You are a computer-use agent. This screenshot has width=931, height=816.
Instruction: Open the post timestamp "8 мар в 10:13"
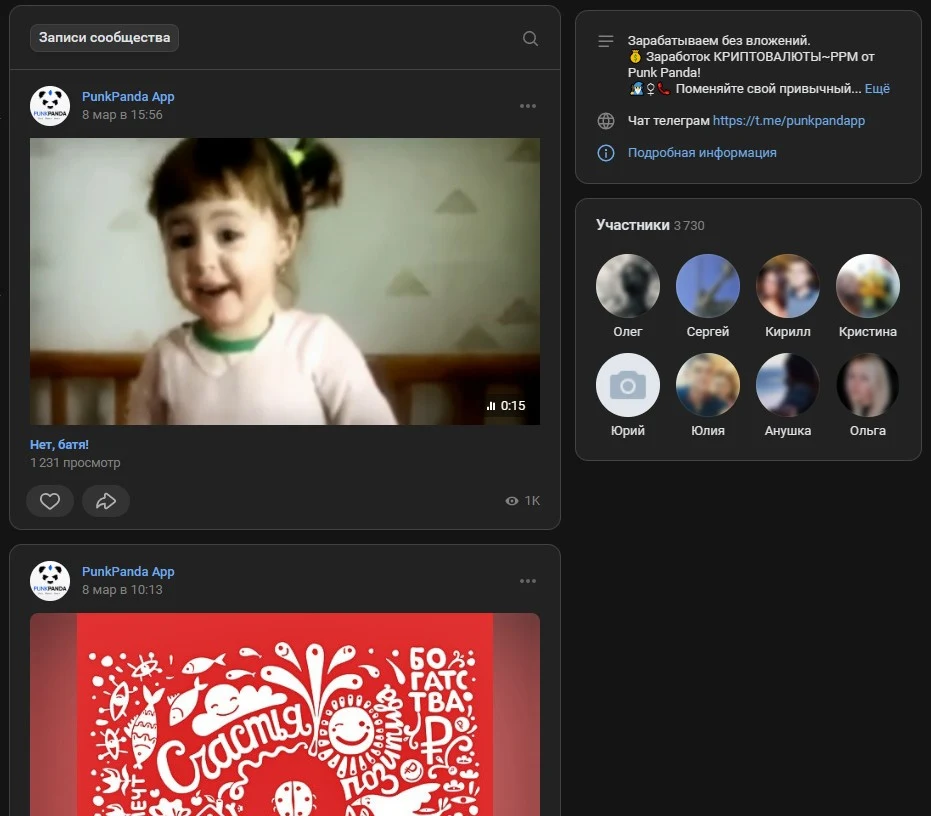coord(122,590)
